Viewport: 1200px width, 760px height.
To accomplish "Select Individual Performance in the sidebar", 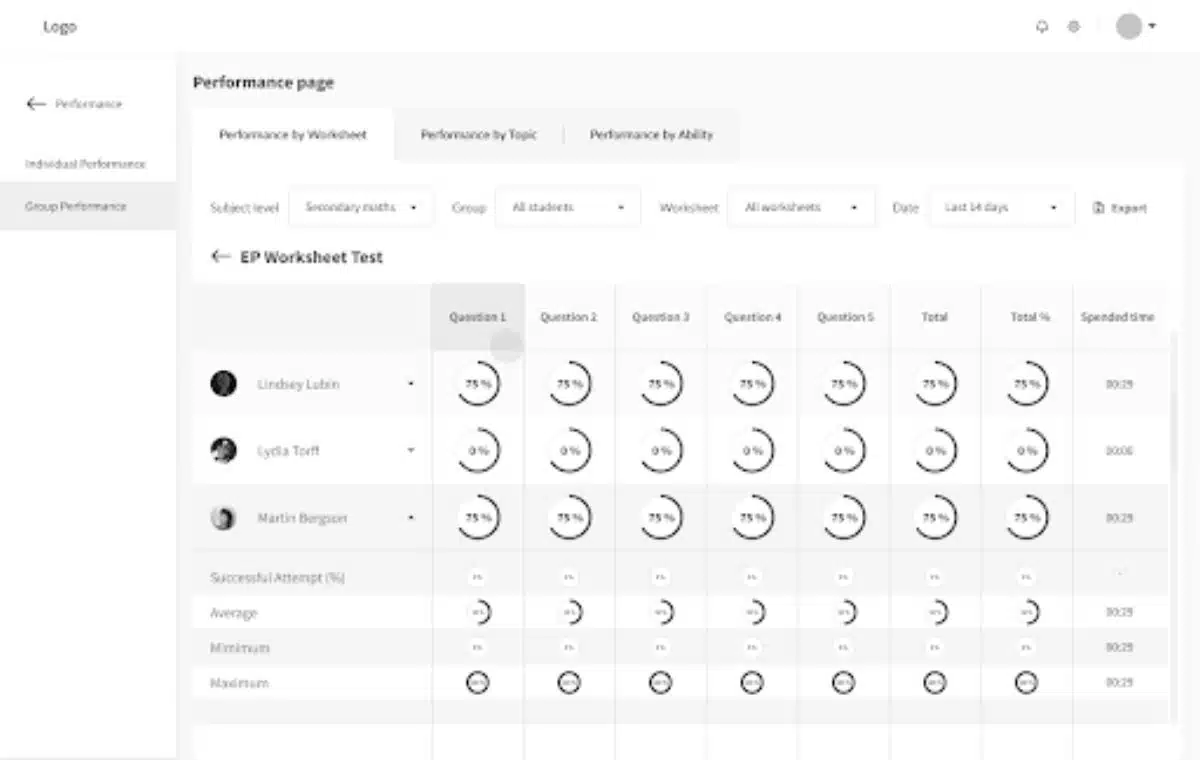I will click(86, 164).
